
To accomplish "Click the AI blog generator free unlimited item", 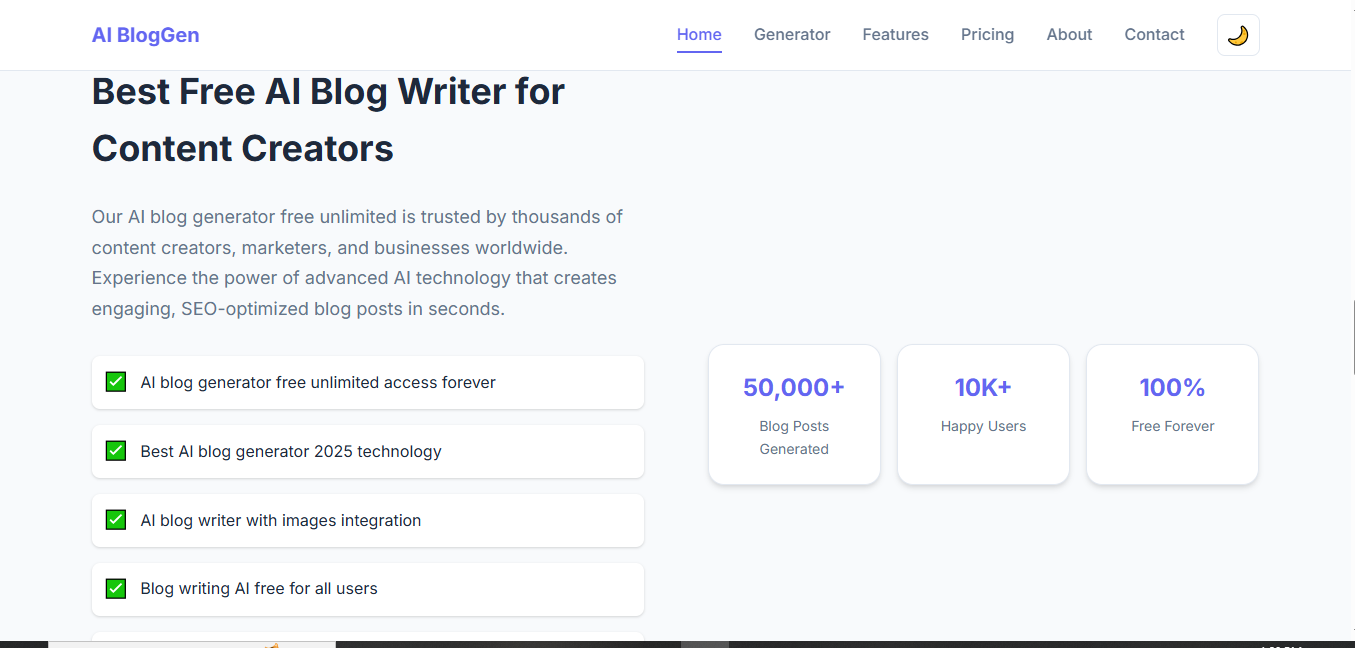I will (368, 382).
